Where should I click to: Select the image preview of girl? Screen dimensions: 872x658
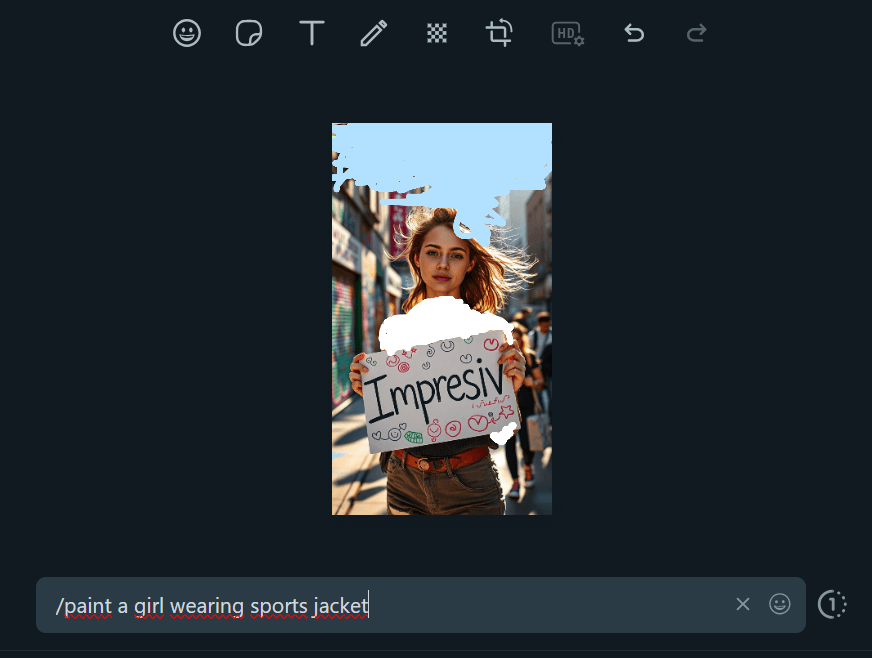coord(442,319)
